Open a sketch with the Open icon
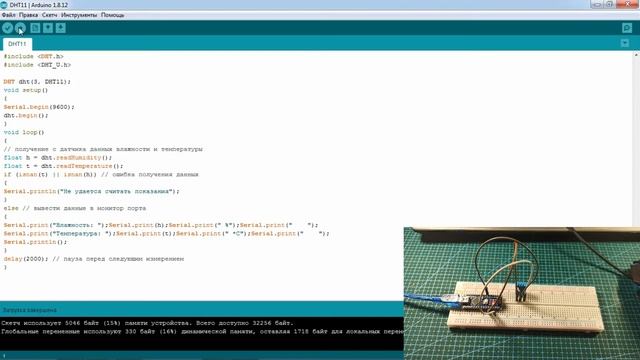640x360 pixels. pos(48,28)
